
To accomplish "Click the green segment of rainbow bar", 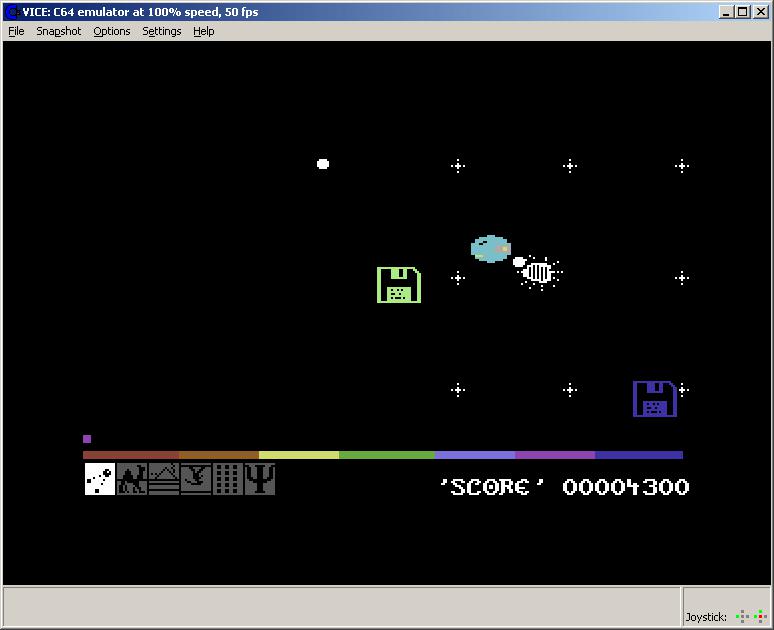I will [x=386, y=455].
